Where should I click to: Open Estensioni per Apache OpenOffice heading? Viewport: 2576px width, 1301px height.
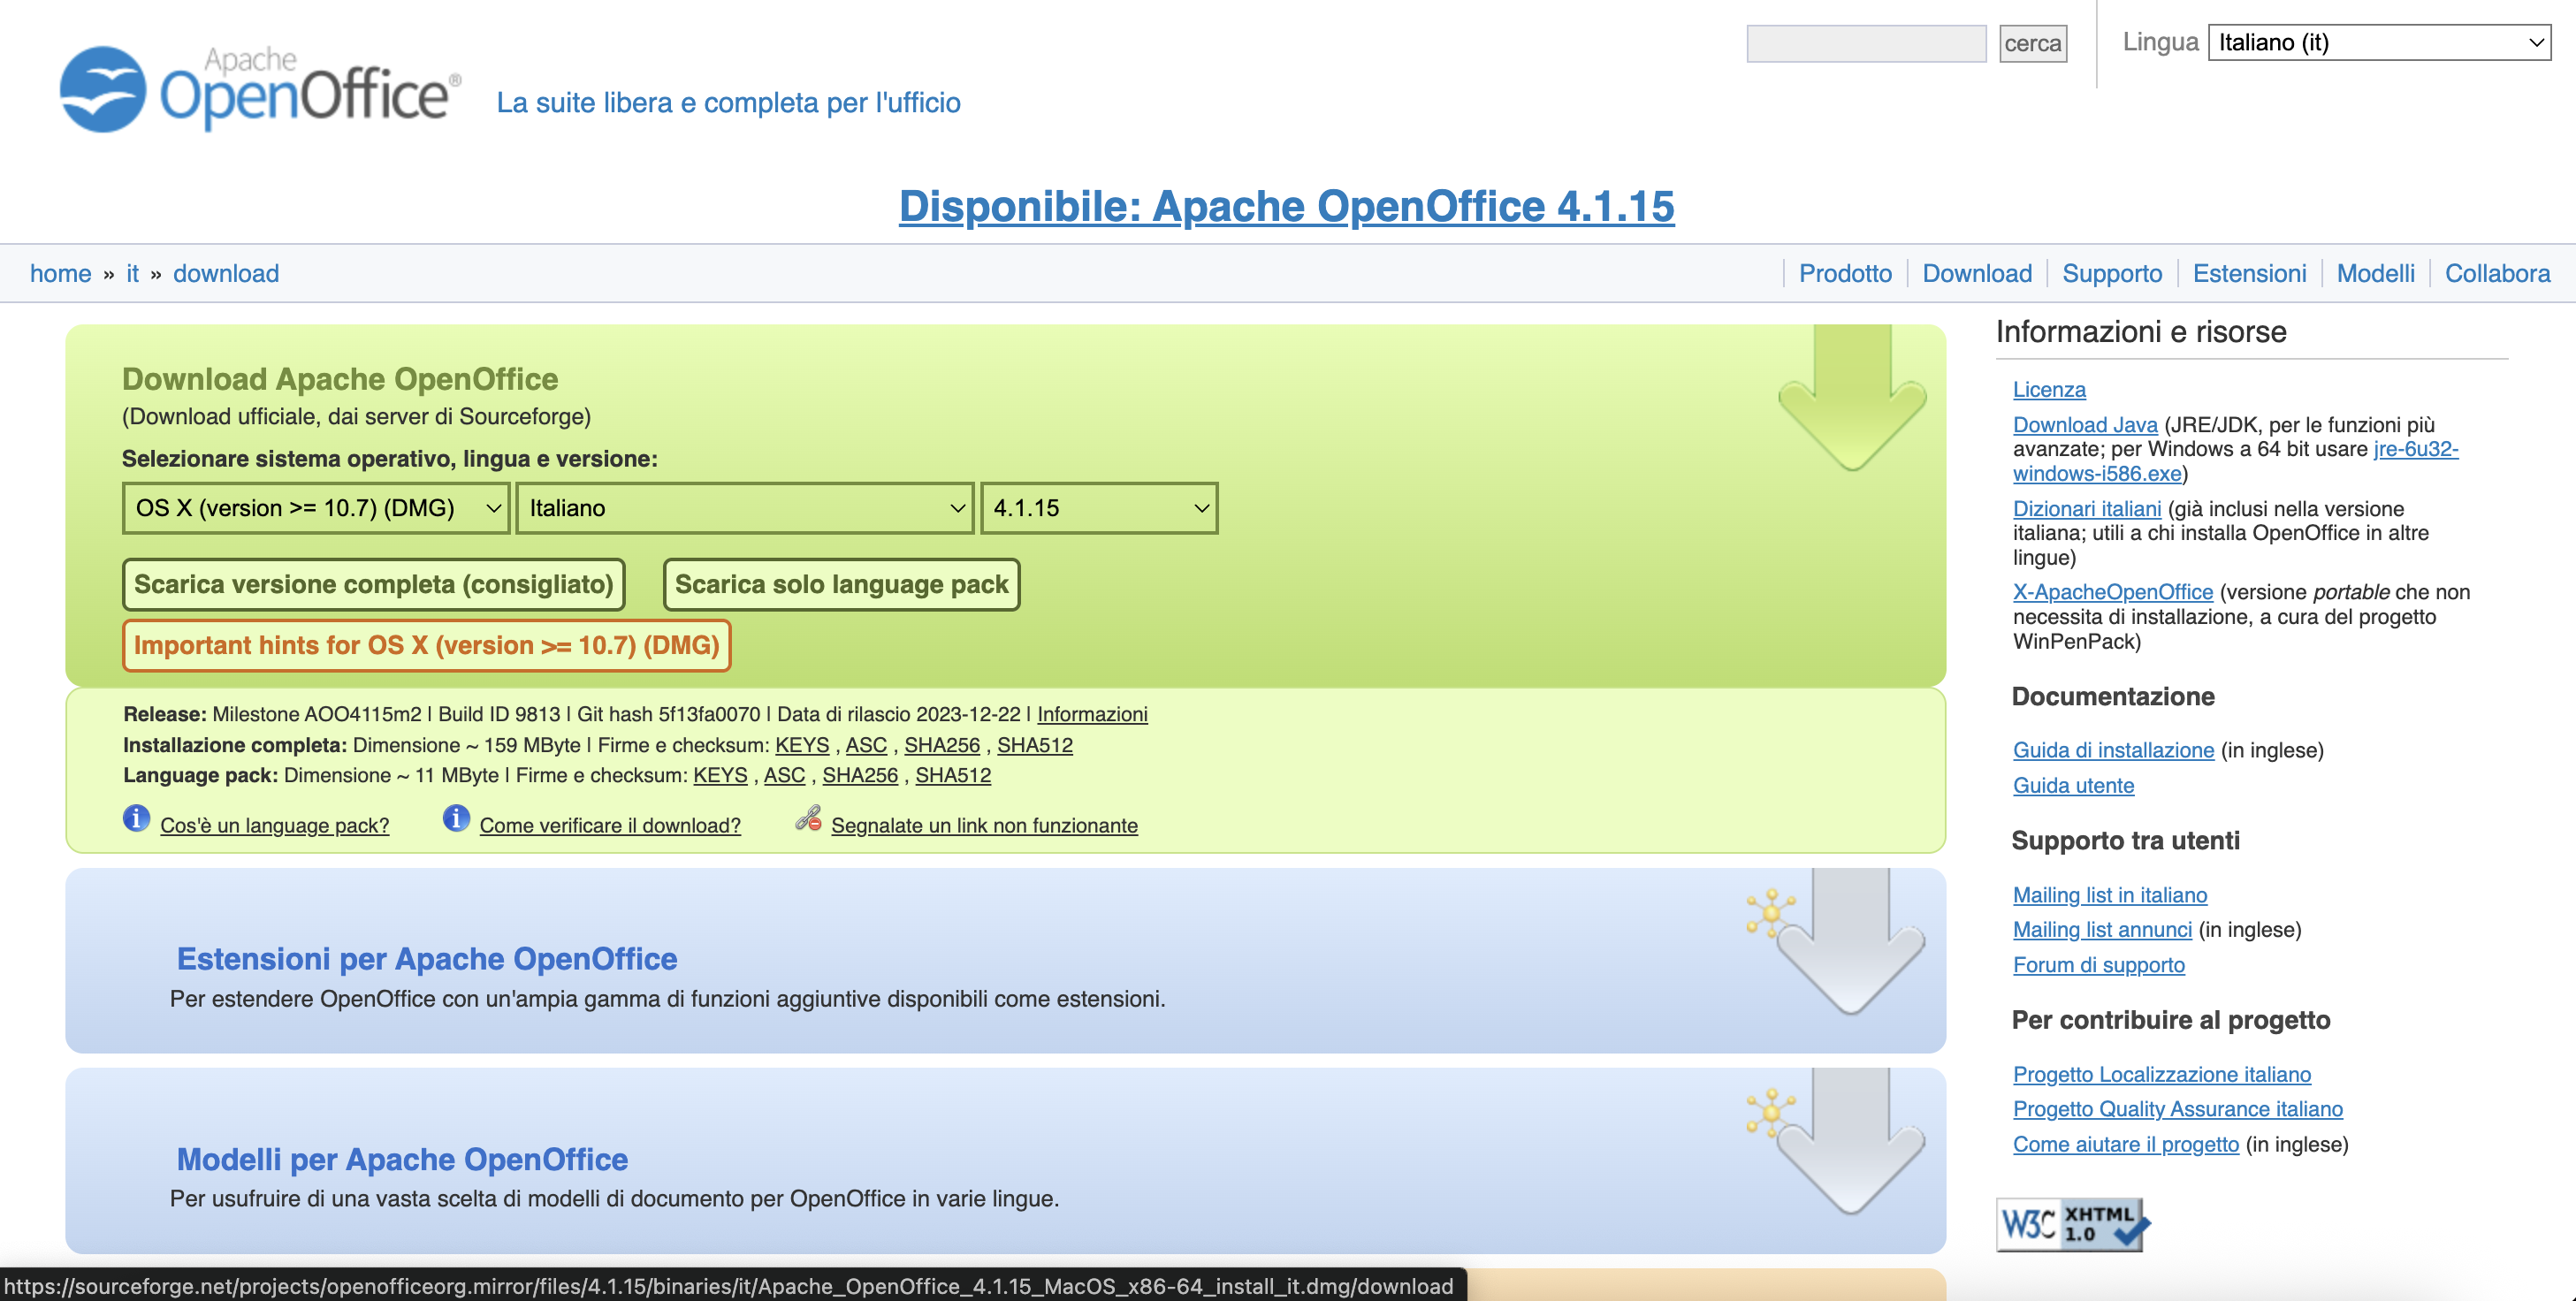[x=427, y=958]
